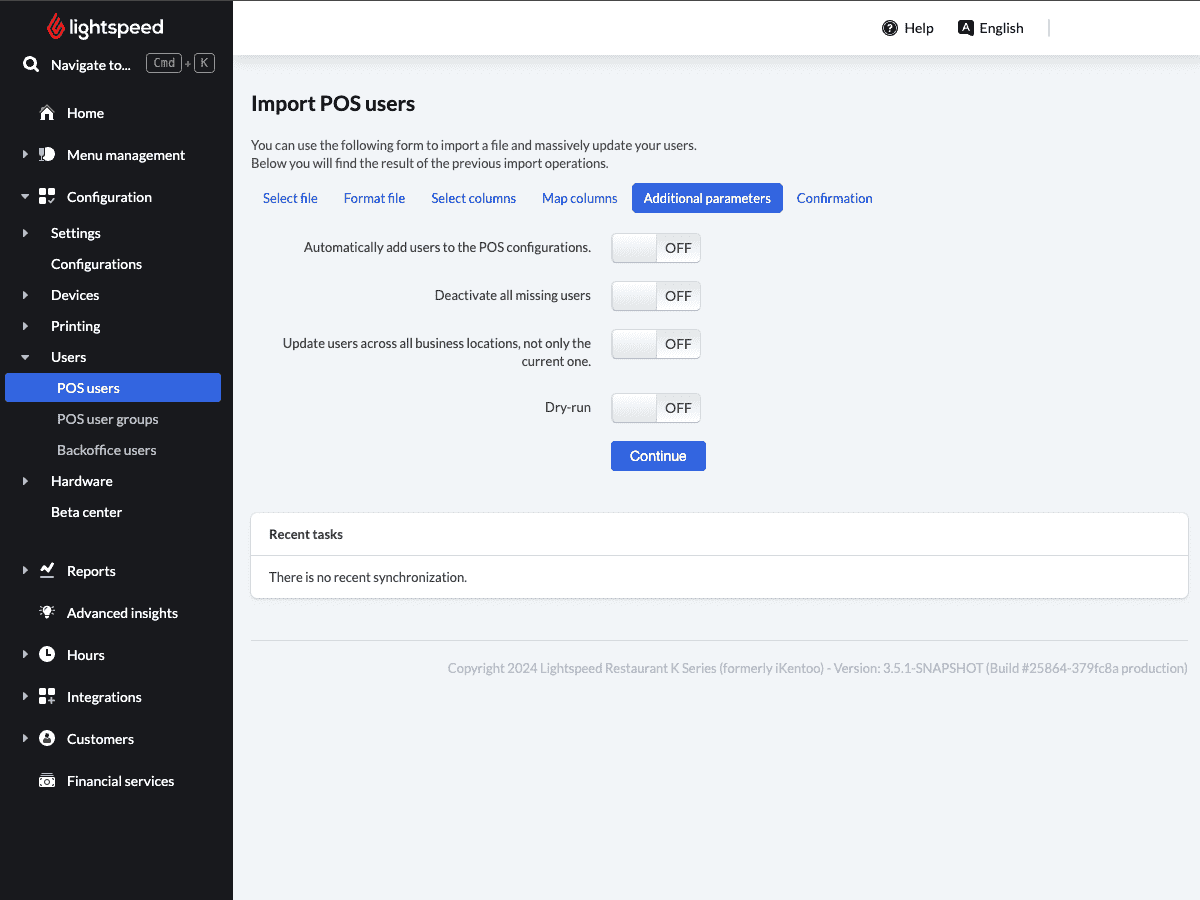The image size is (1200, 900).
Task: Expand the Hardware submenu arrow
Action: [25, 481]
